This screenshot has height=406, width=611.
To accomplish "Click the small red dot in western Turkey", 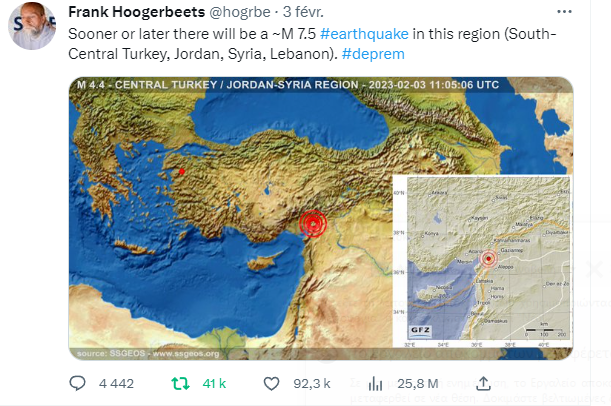I will tap(181, 171).
